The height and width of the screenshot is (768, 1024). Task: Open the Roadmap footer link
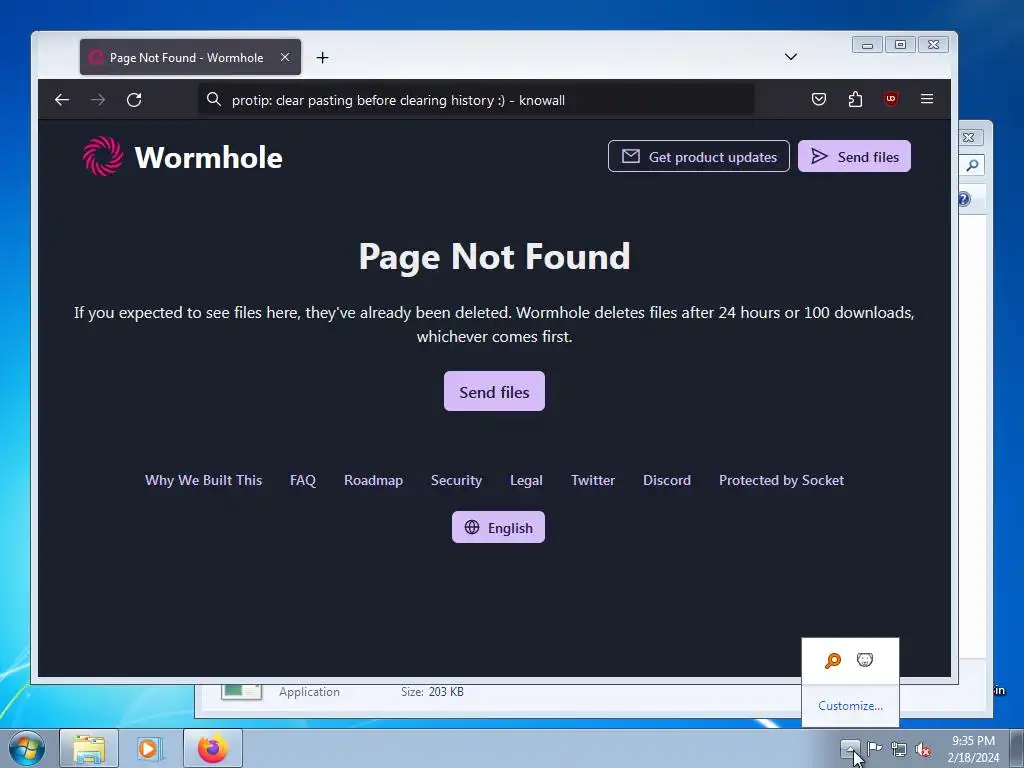pos(374,480)
